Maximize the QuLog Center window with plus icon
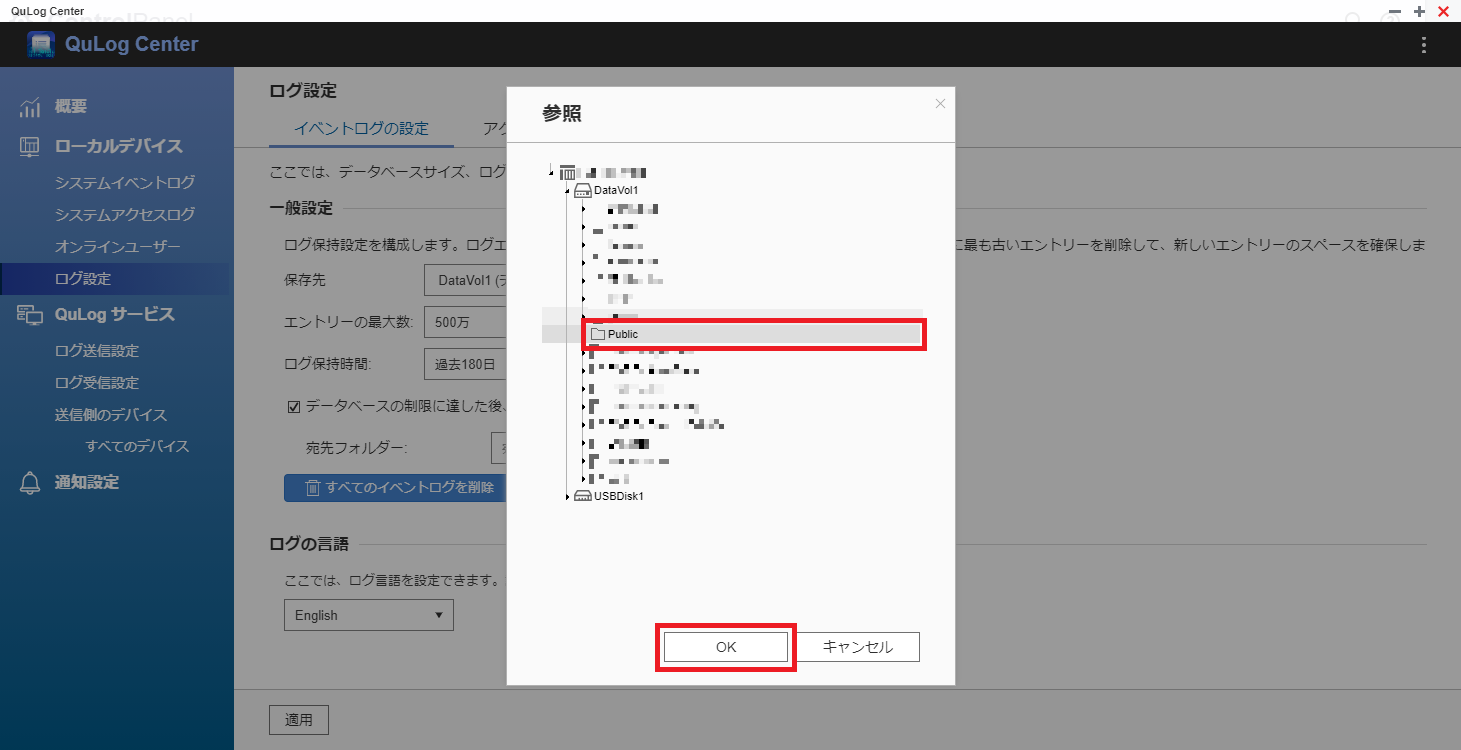 coord(1419,11)
